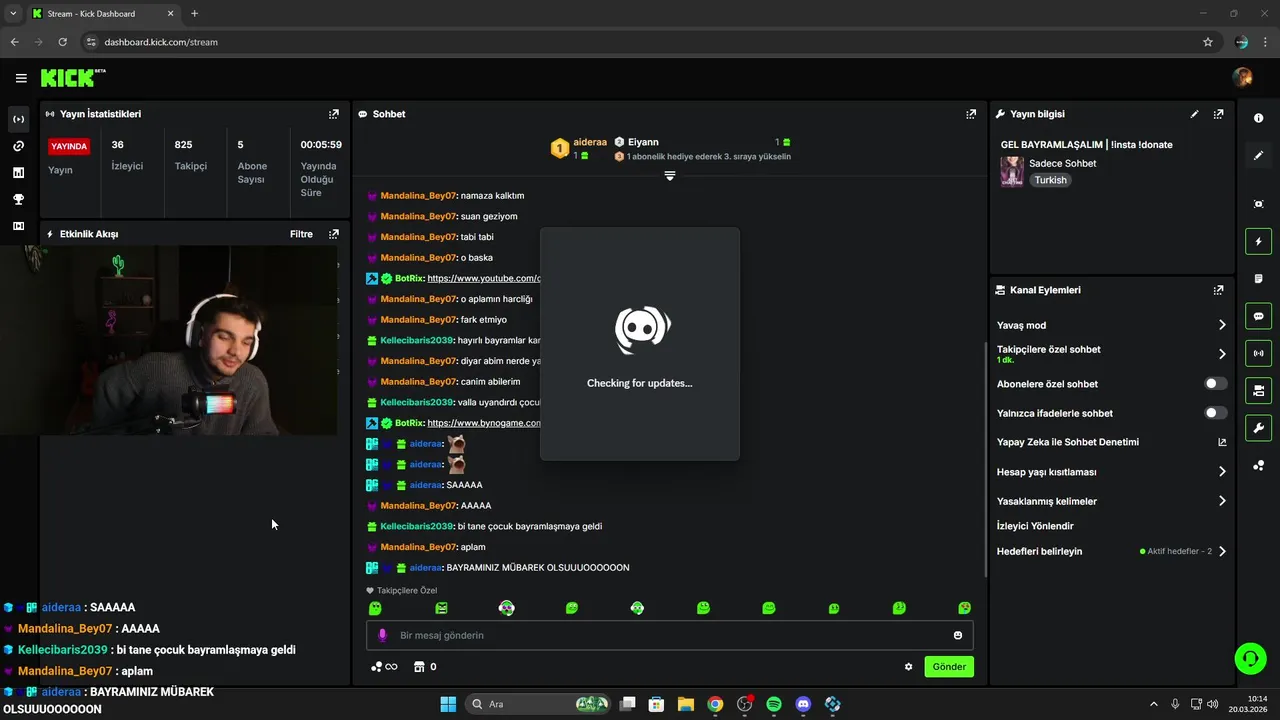Image resolution: width=1280 pixels, height=720 pixels.
Task: Open the shop icon showing 0
Action: coord(425,667)
